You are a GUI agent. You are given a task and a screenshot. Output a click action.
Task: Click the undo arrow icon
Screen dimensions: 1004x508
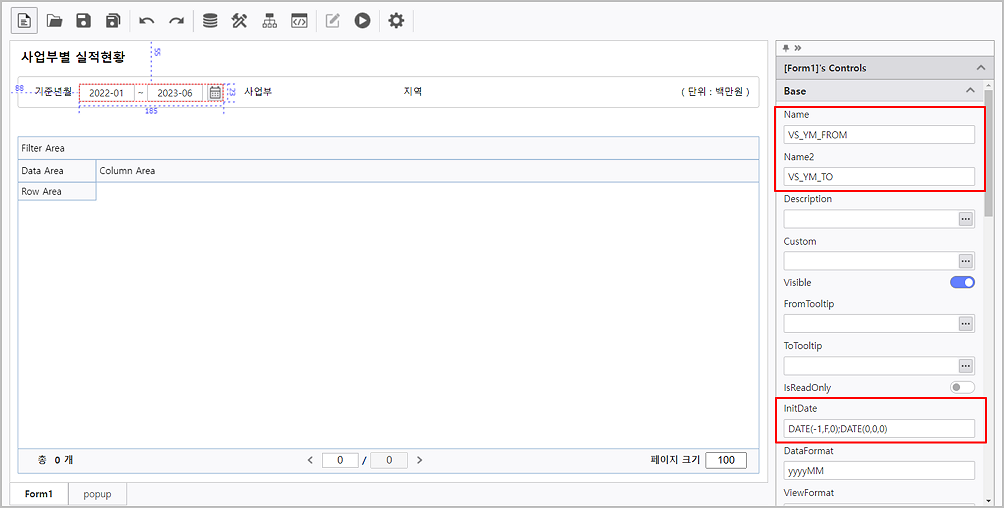147,20
